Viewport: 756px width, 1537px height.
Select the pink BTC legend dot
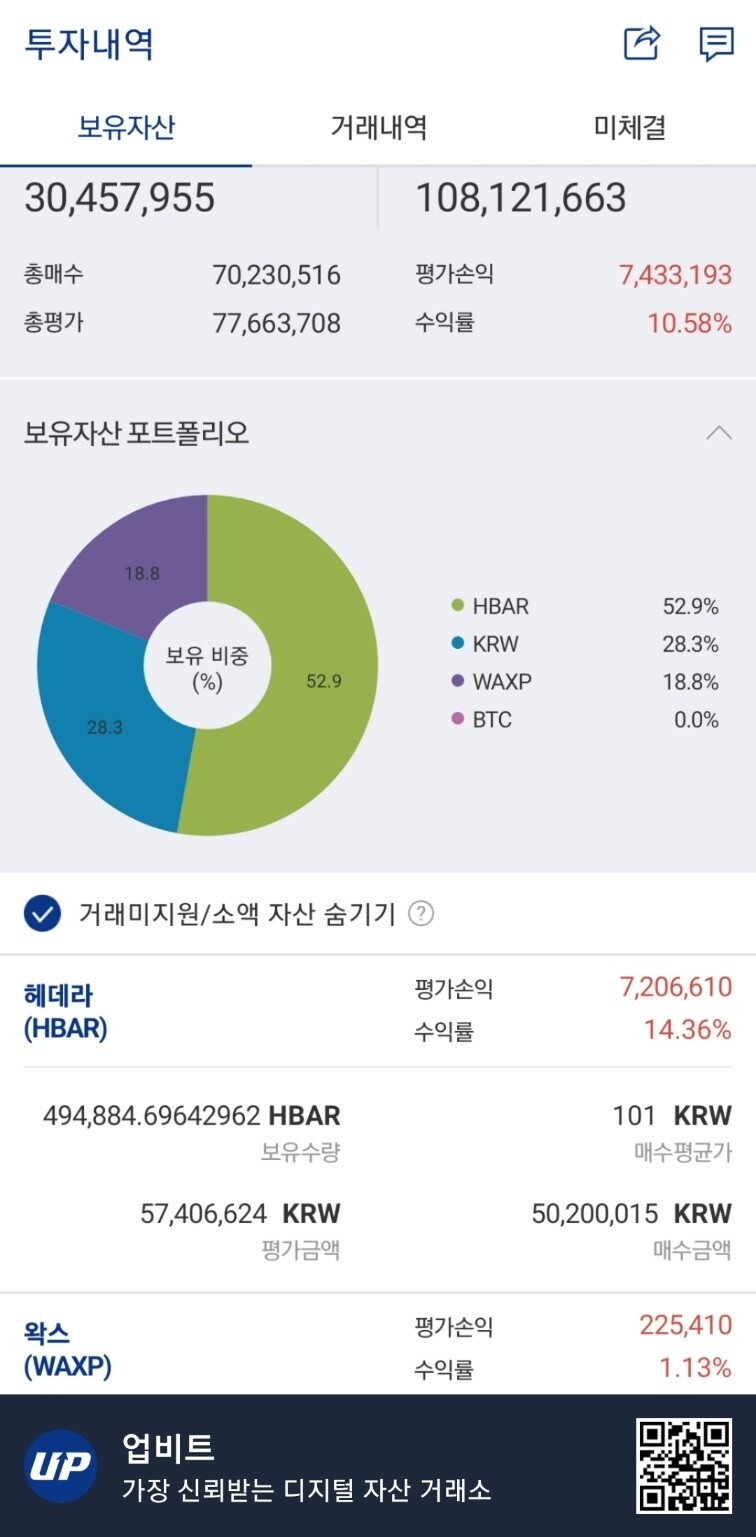[x=455, y=719]
